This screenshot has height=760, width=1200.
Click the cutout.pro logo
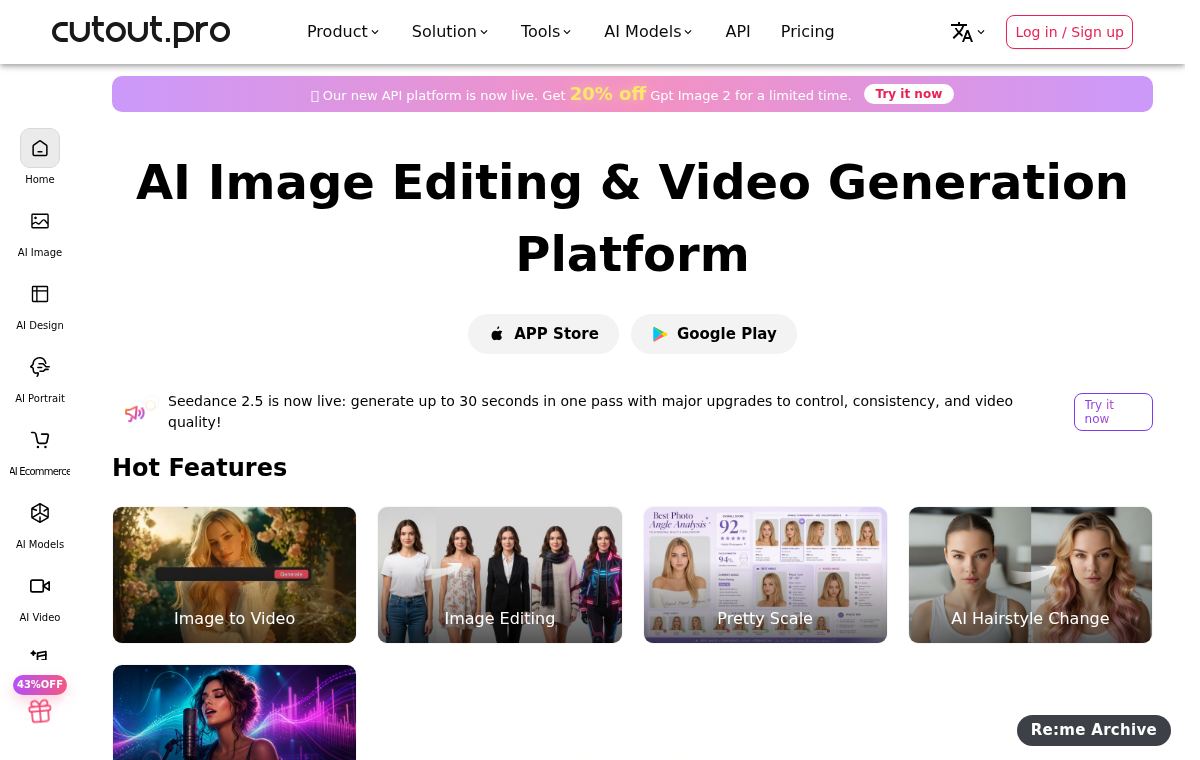(x=141, y=31)
